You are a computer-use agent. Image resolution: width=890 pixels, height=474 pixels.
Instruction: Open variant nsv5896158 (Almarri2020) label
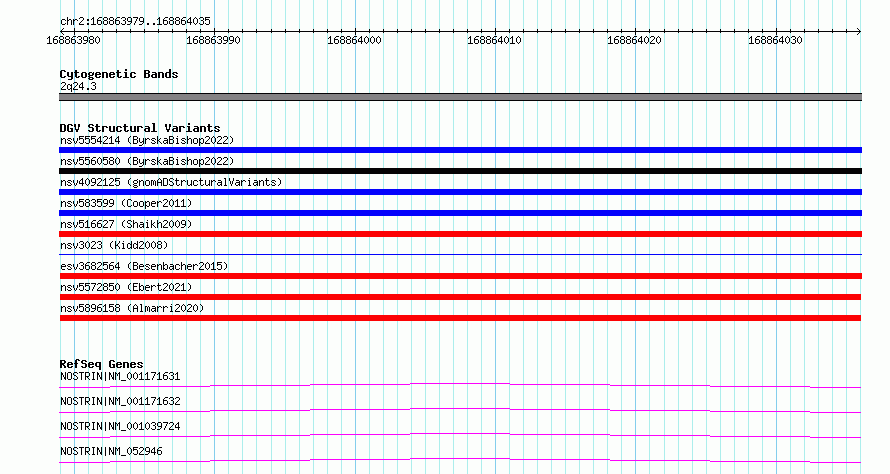132,308
